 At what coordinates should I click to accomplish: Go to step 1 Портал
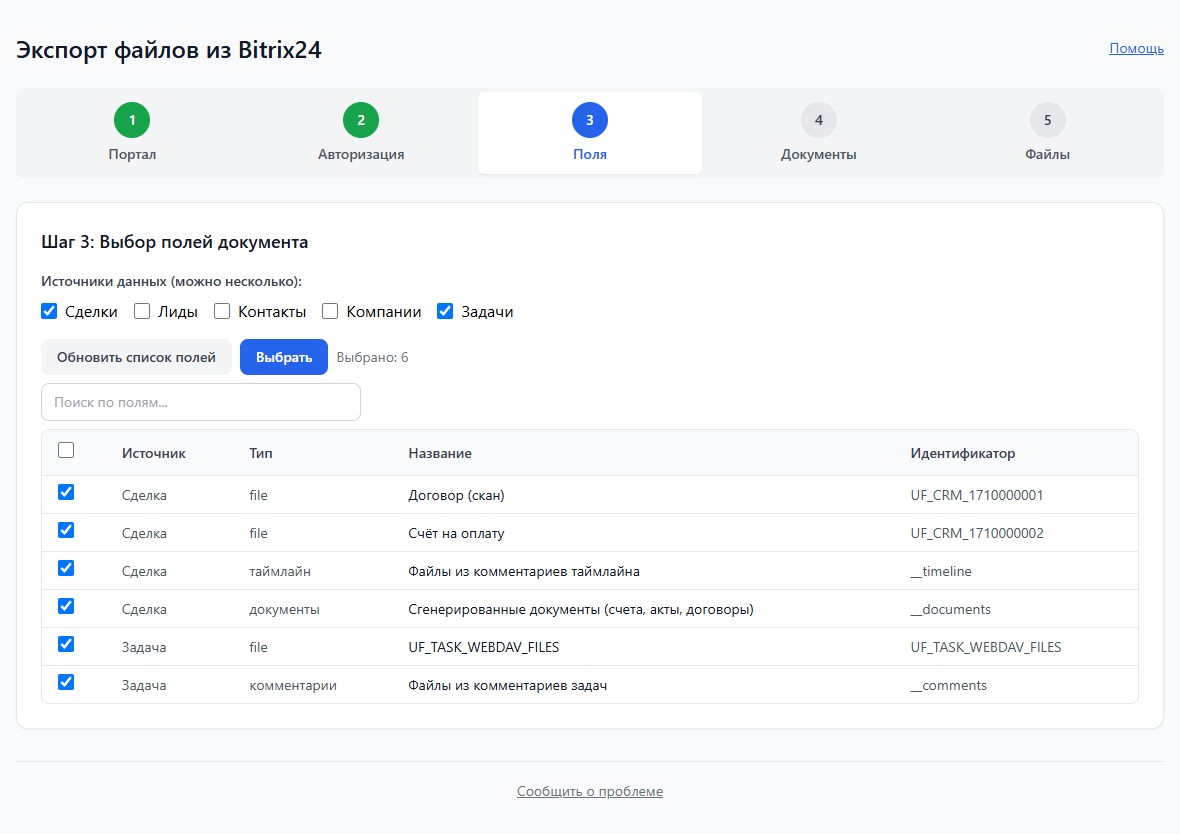coord(132,133)
